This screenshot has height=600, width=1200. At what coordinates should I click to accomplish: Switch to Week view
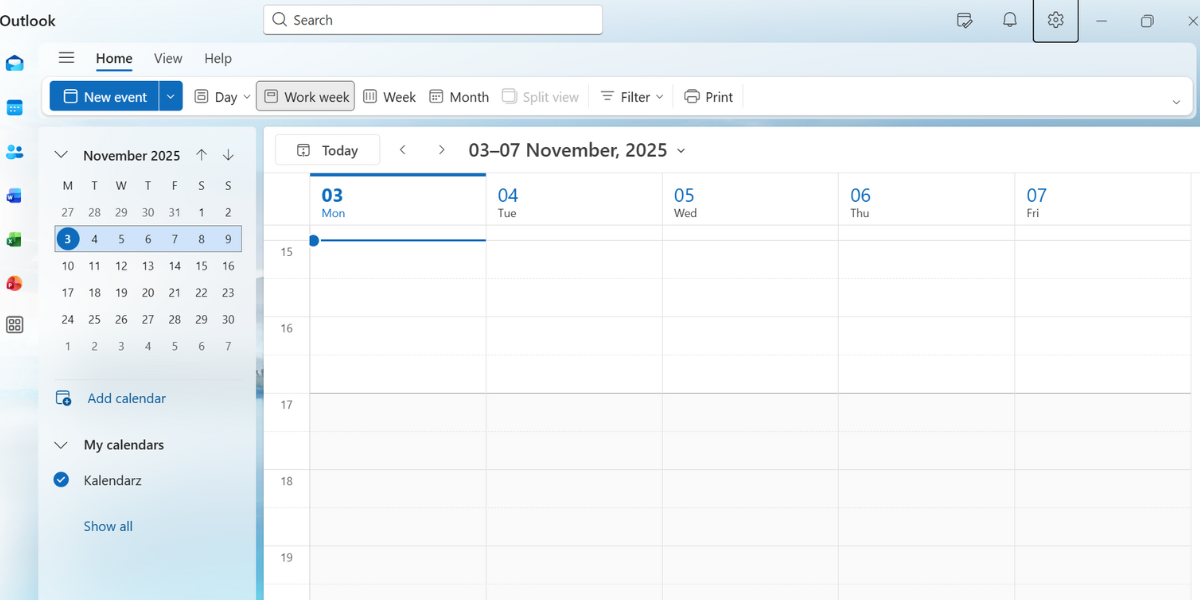pos(389,96)
